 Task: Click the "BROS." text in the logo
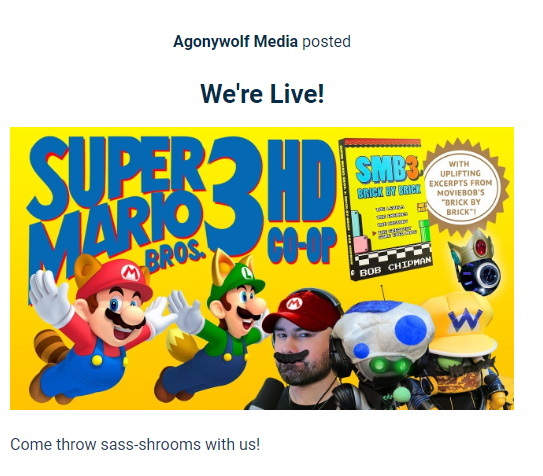173,258
